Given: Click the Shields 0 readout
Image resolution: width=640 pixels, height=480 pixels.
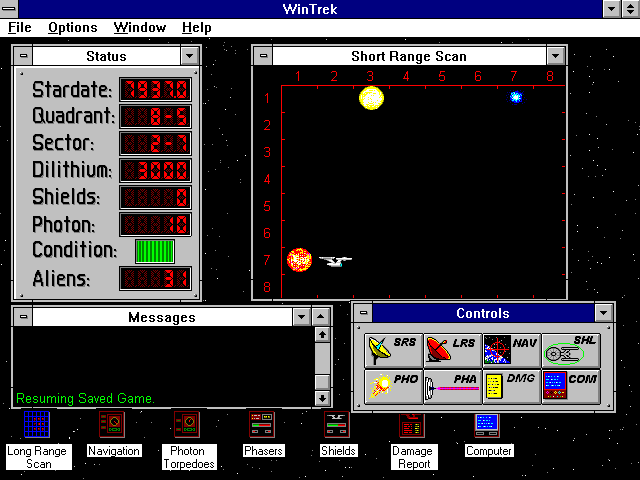Looking at the screenshot, I should coord(156,197).
